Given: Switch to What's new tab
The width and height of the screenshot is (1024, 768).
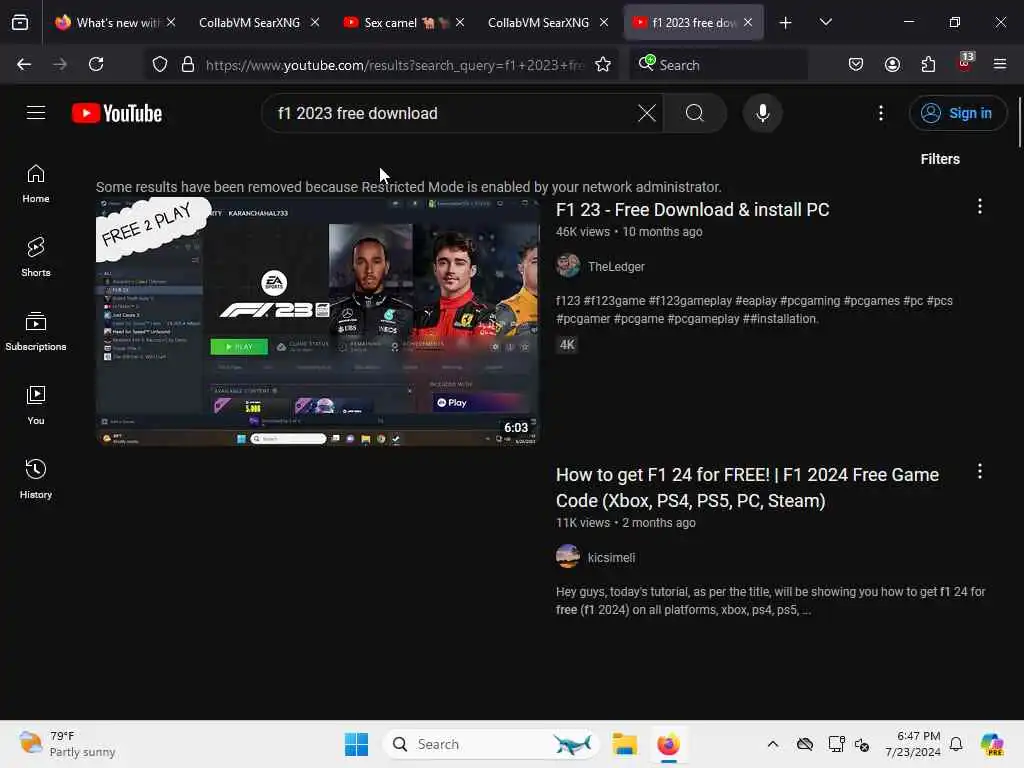Looking at the screenshot, I should [x=107, y=23].
